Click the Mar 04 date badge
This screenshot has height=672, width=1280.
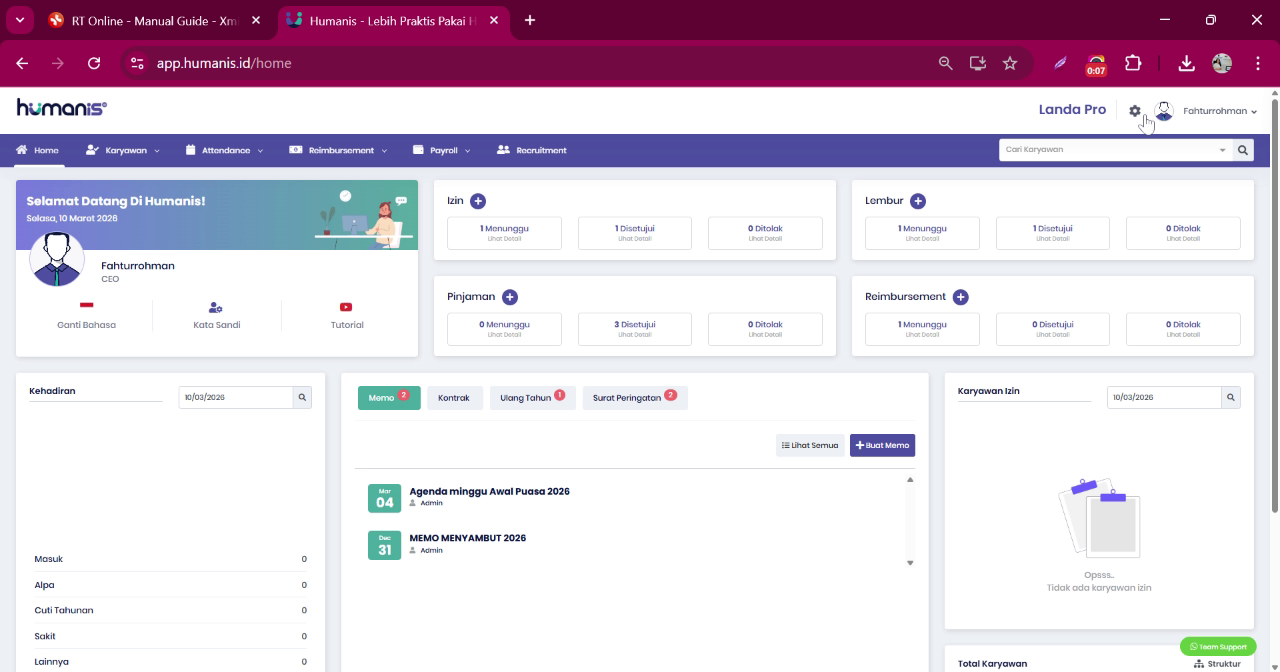coord(385,498)
